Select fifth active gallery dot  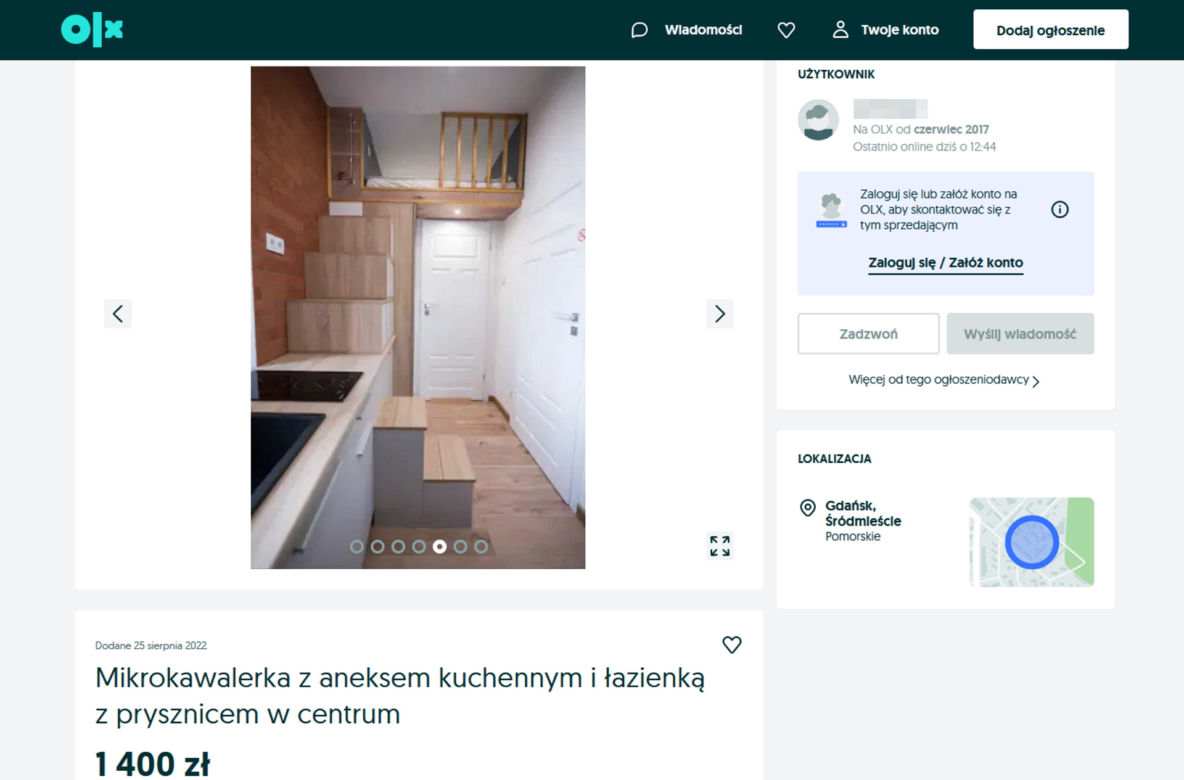(x=439, y=546)
